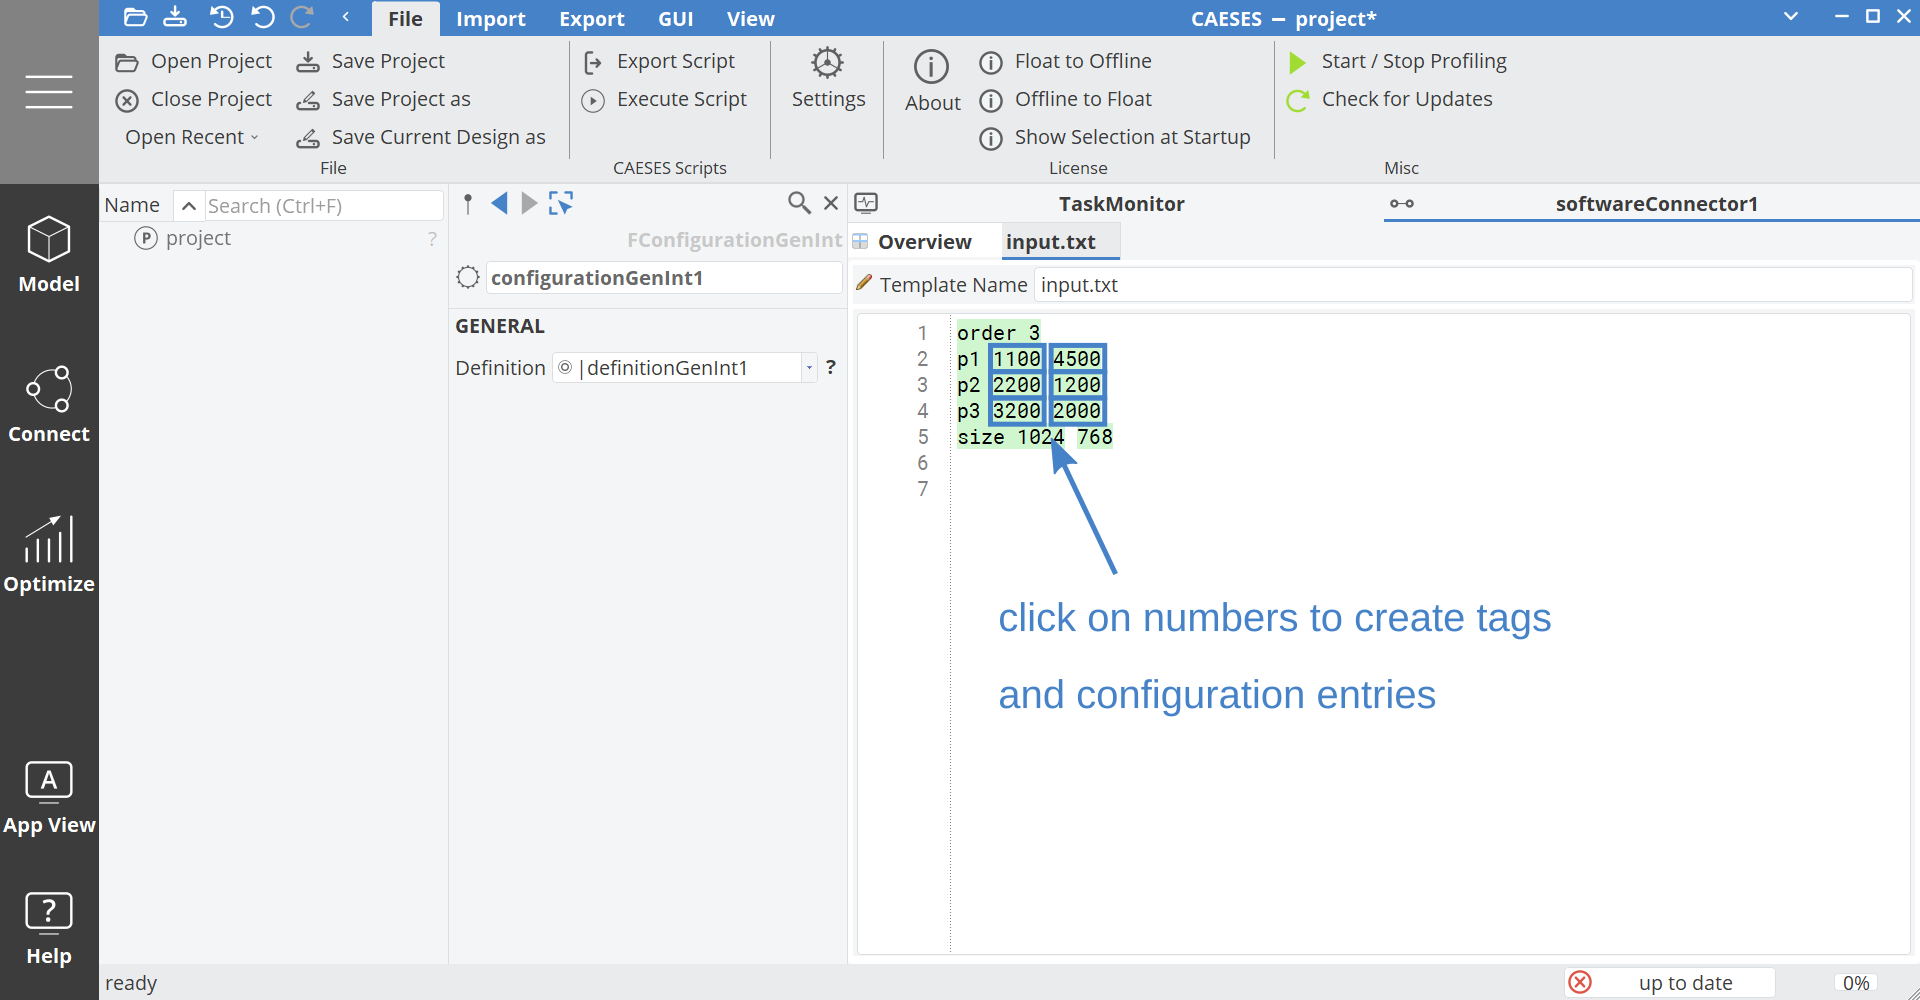Select the File ribbon tab
The height and width of the screenshot is (1000, 1920).
click(x=405, y=19)
